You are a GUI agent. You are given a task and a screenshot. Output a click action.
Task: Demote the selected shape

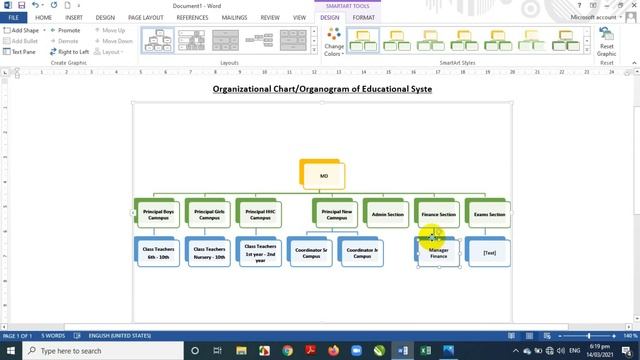tap(64, 41)
